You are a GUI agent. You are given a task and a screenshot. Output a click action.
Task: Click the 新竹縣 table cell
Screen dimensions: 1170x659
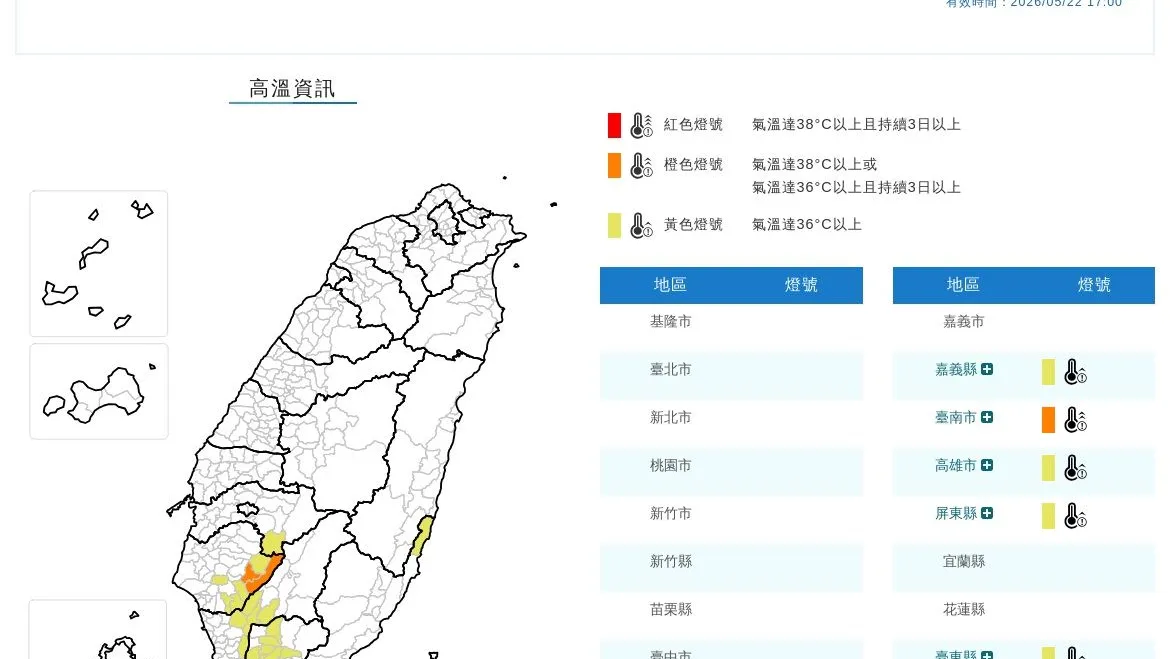click(x=670, y=562)
